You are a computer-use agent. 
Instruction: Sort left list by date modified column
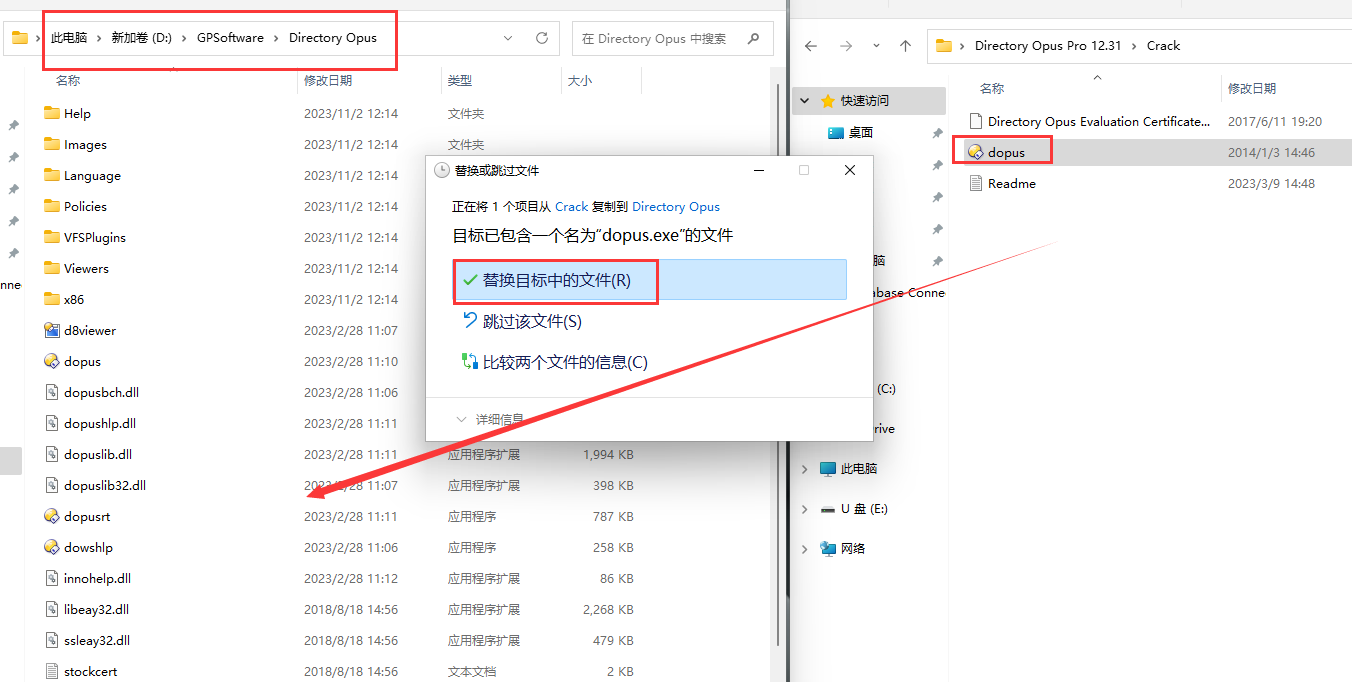[328, 80]
